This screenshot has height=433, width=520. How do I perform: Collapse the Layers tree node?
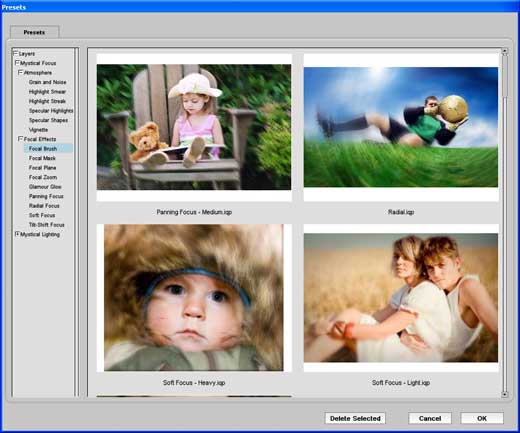pyautogui.click(x=15, y=53)
